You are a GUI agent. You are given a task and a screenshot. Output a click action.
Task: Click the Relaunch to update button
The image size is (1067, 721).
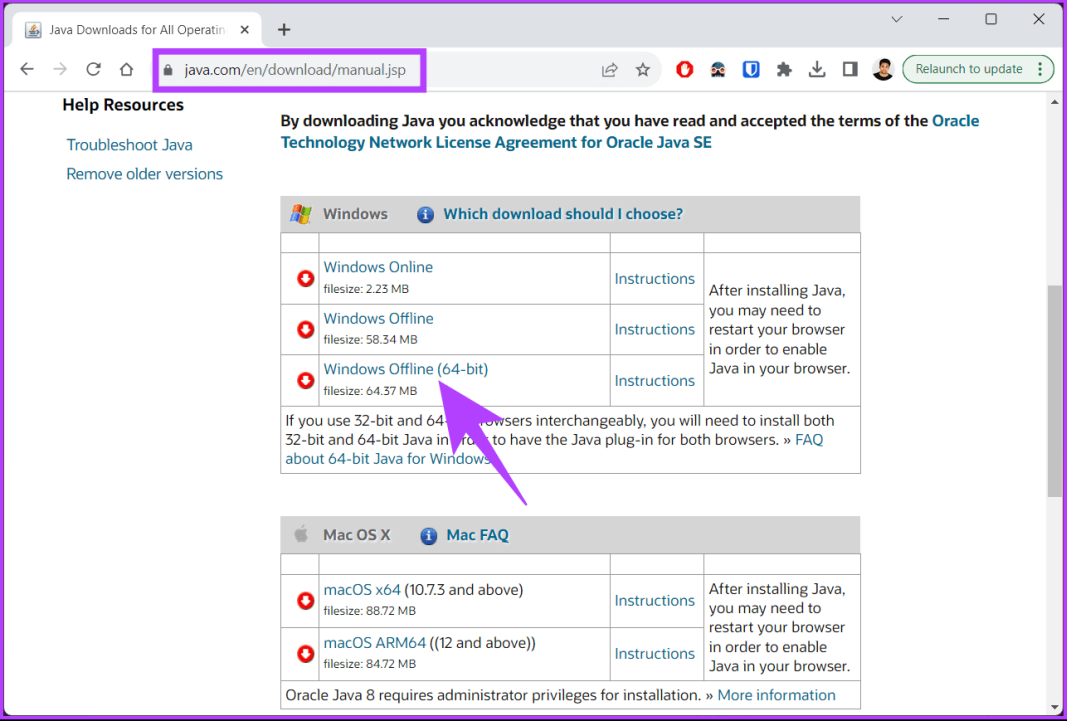[968, 69]
